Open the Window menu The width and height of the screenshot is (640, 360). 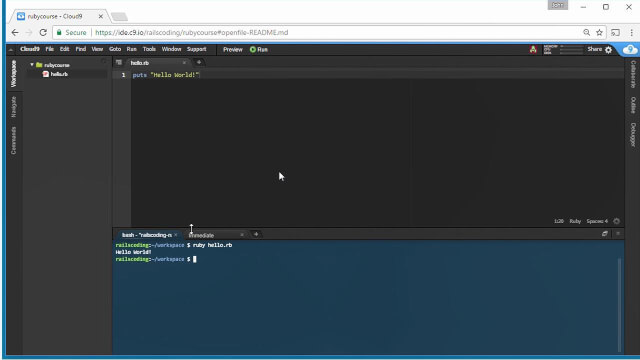[171, 49]
